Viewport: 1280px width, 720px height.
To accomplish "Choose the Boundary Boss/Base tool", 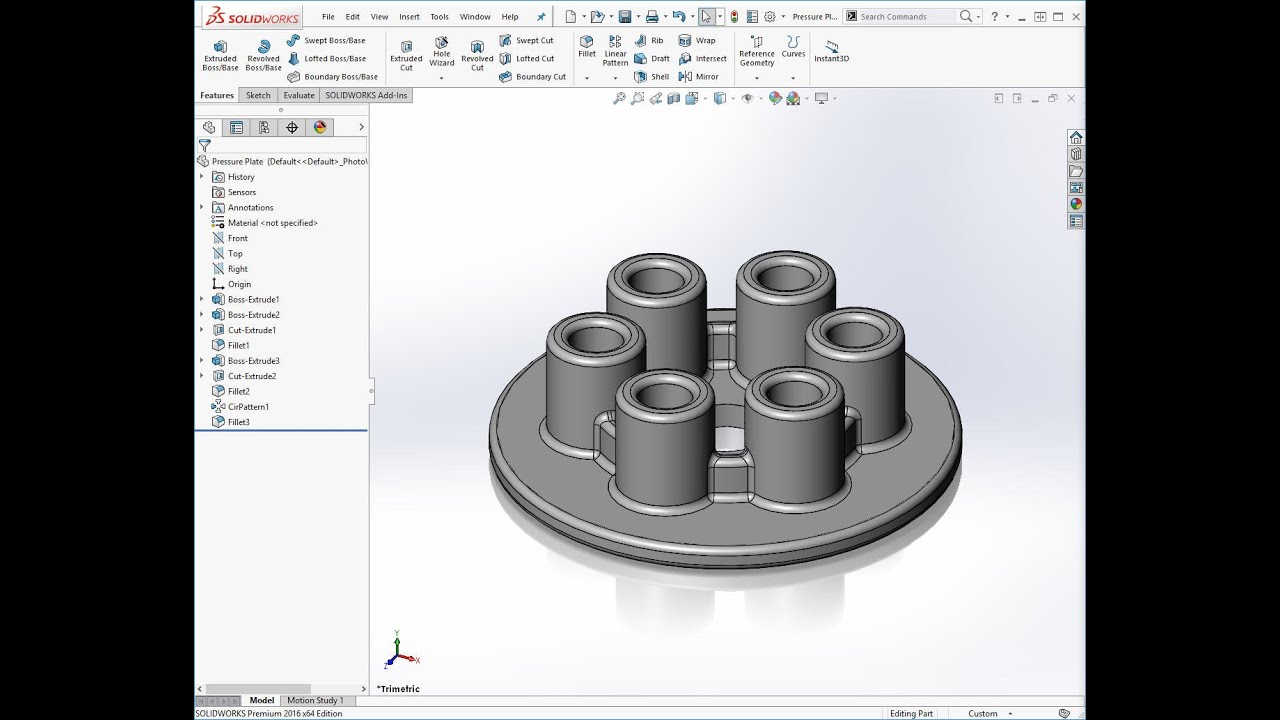I will 332,76.
